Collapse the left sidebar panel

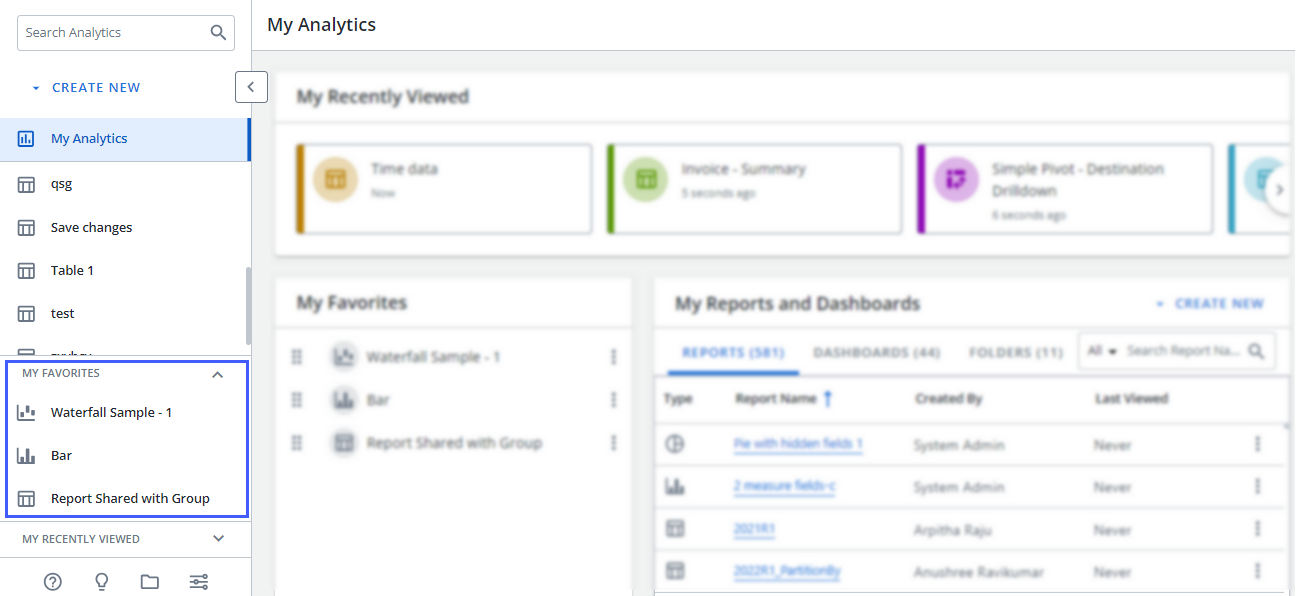pyautogui.click(x=251, y=87)
